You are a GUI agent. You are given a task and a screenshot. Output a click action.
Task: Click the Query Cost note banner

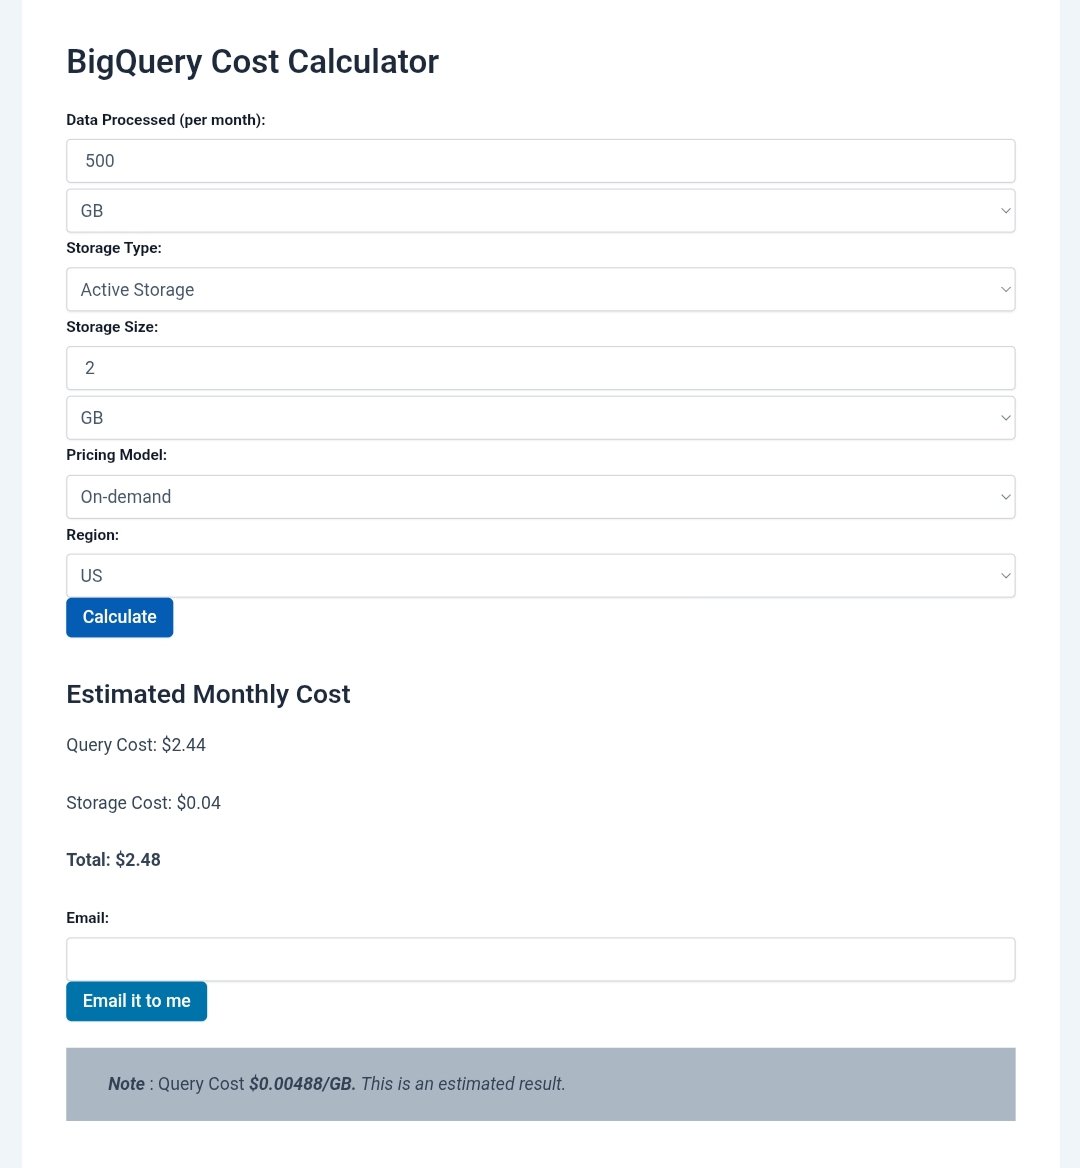tap(540, 1083)
